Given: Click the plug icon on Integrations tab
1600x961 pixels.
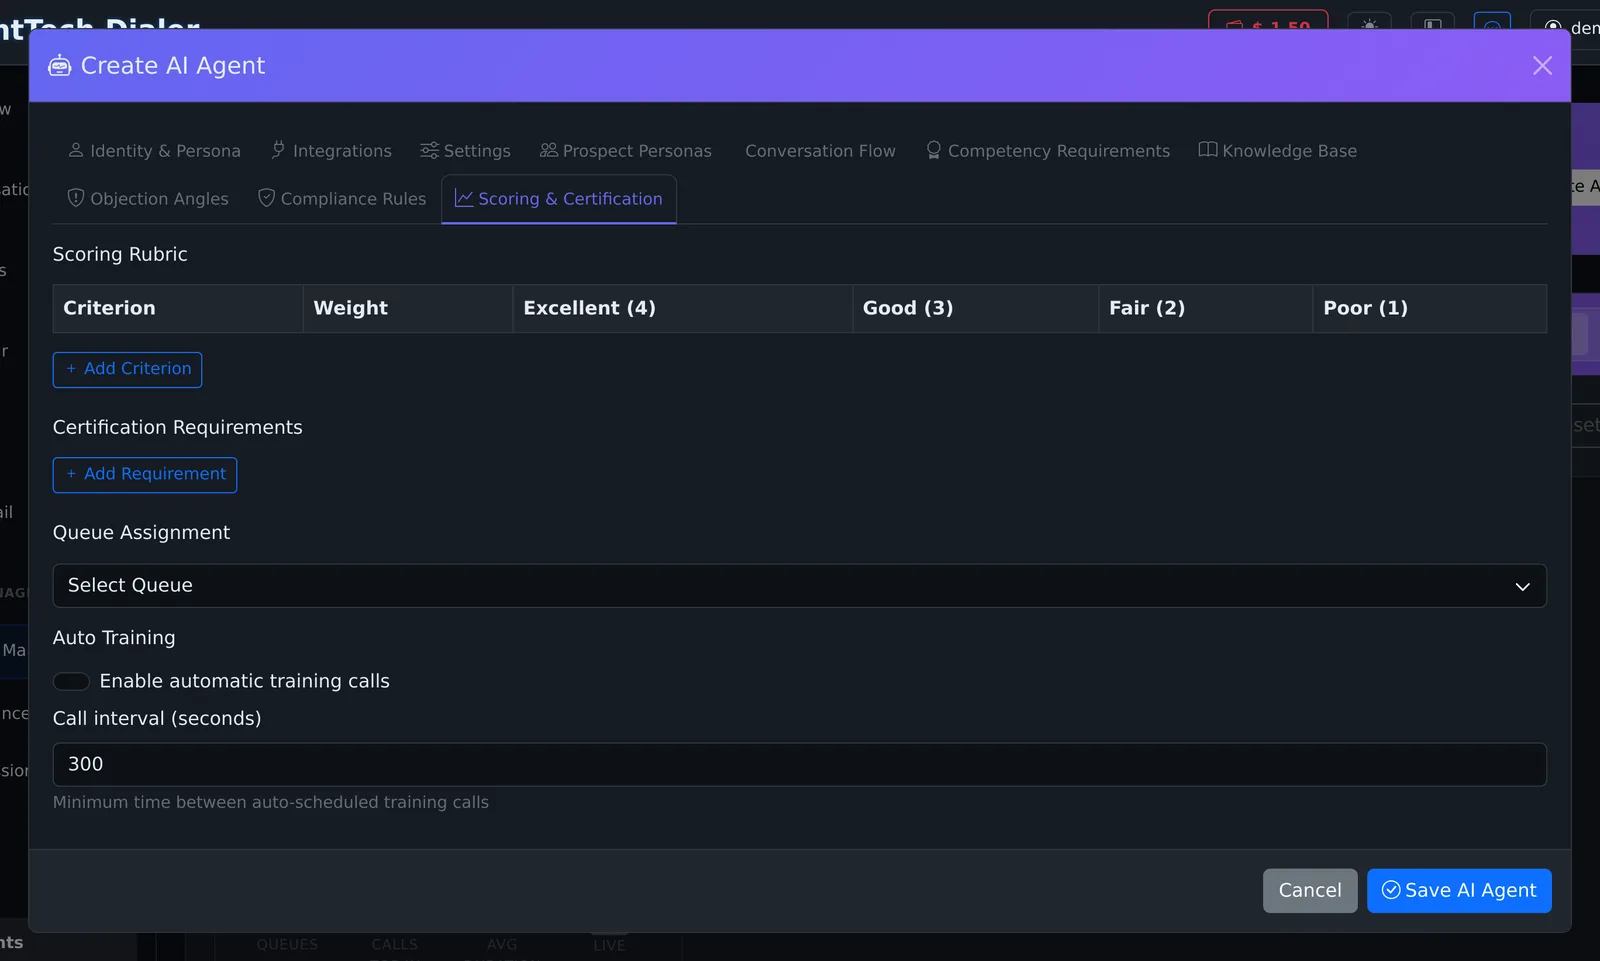Looking at the screenshot, I should tap(278, 150).
